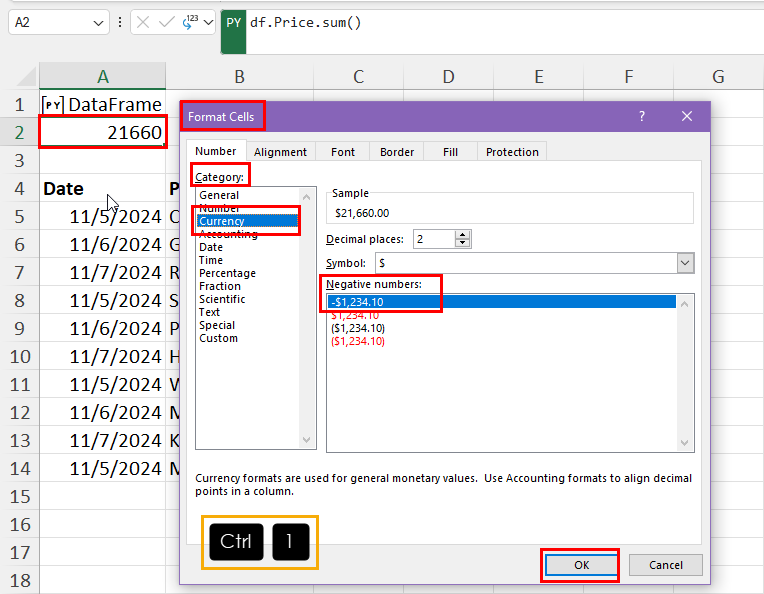
Task: Click scroll down arrow of Category list
Action: (306, 440)
